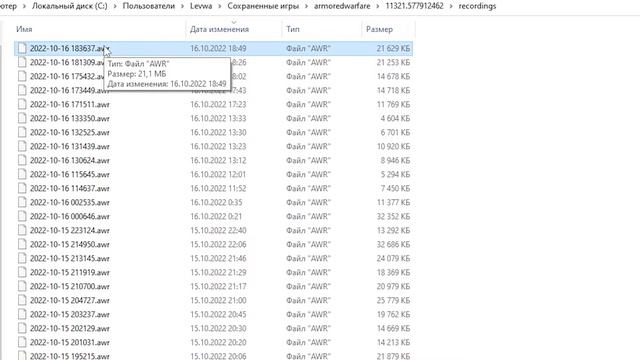The width and height of the screenshot is (640, 360).
Task: Navigate to Сохраненные игры breadcrumb folder
Action: click(x=263, y=6)
